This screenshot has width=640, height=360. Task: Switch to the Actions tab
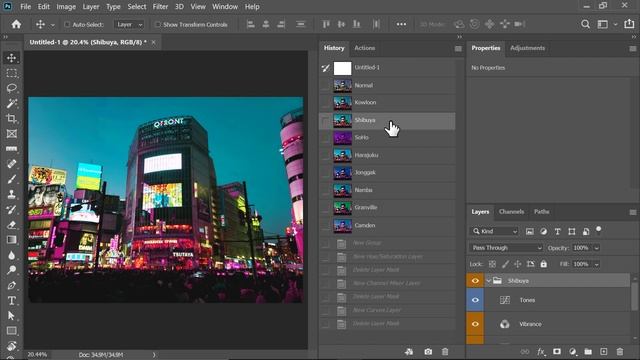(364, 48)
